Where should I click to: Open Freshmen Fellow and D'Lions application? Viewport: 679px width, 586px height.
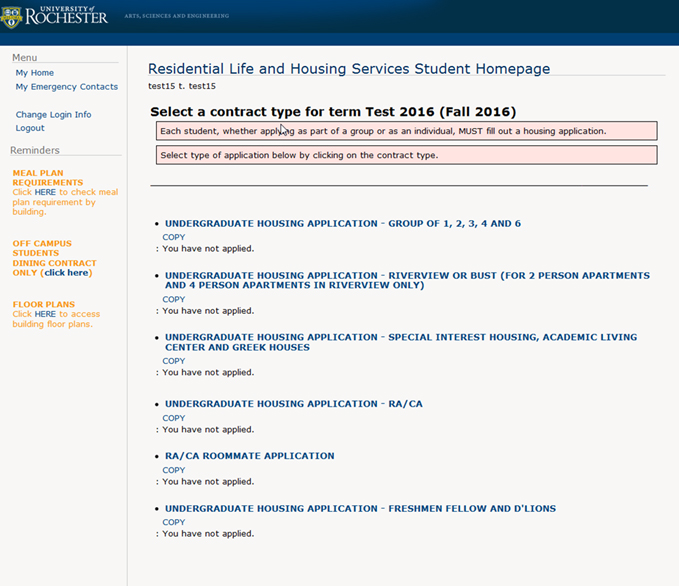coord(360,509)
